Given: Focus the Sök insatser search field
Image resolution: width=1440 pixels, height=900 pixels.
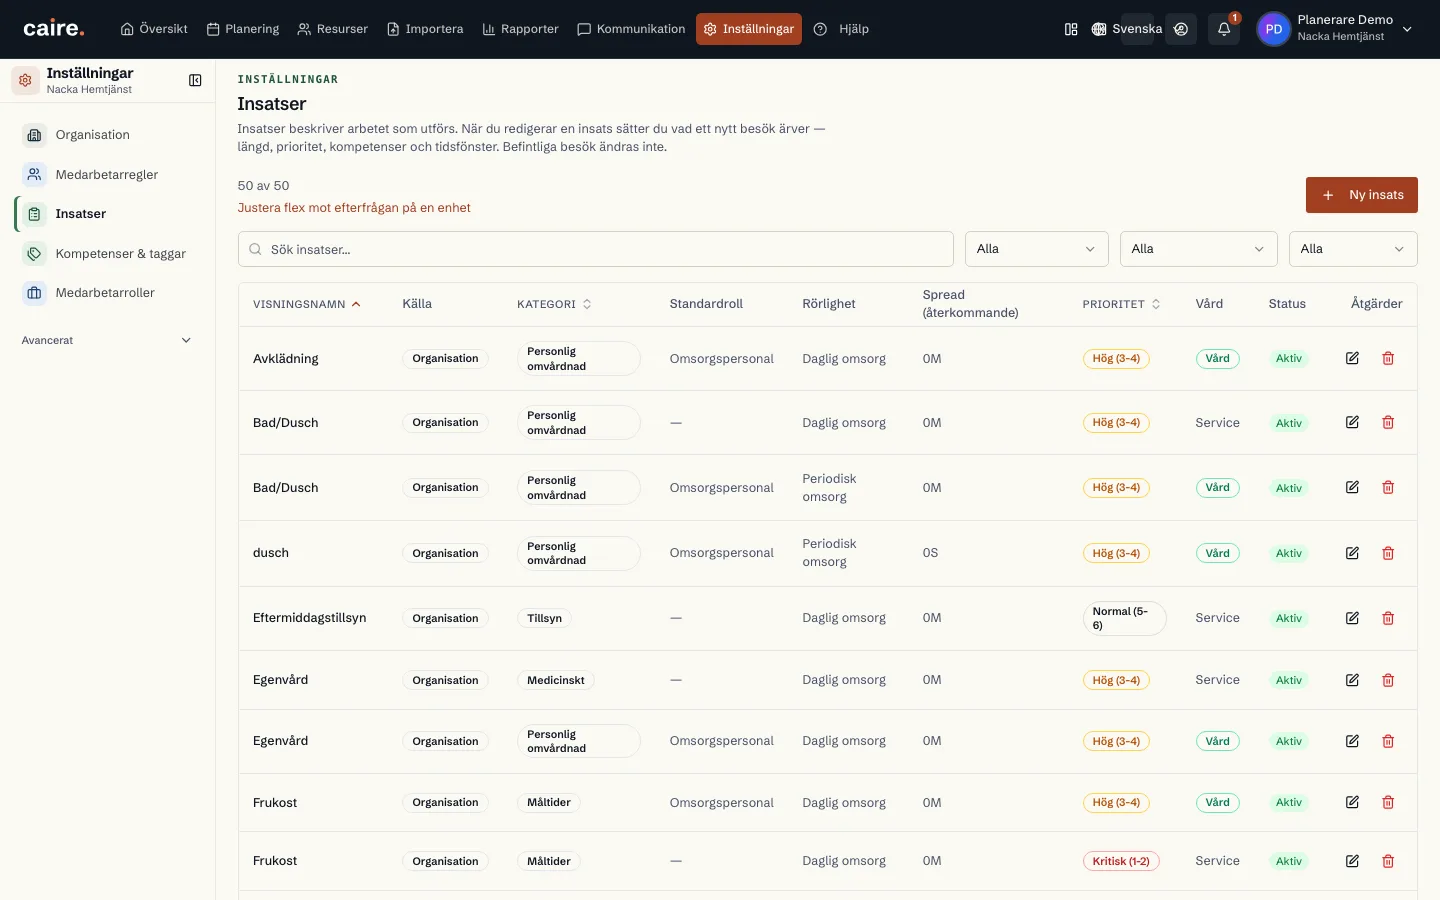Looking at the screenshot, I should [x=596, y=249].
